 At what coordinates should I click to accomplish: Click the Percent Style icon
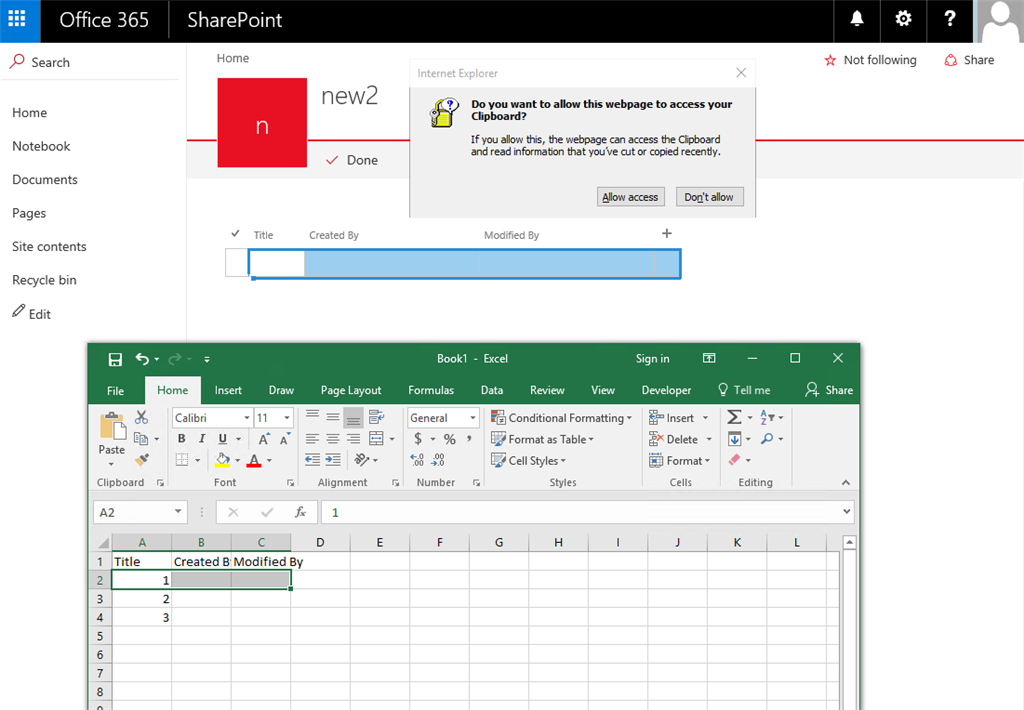[449, 439]
